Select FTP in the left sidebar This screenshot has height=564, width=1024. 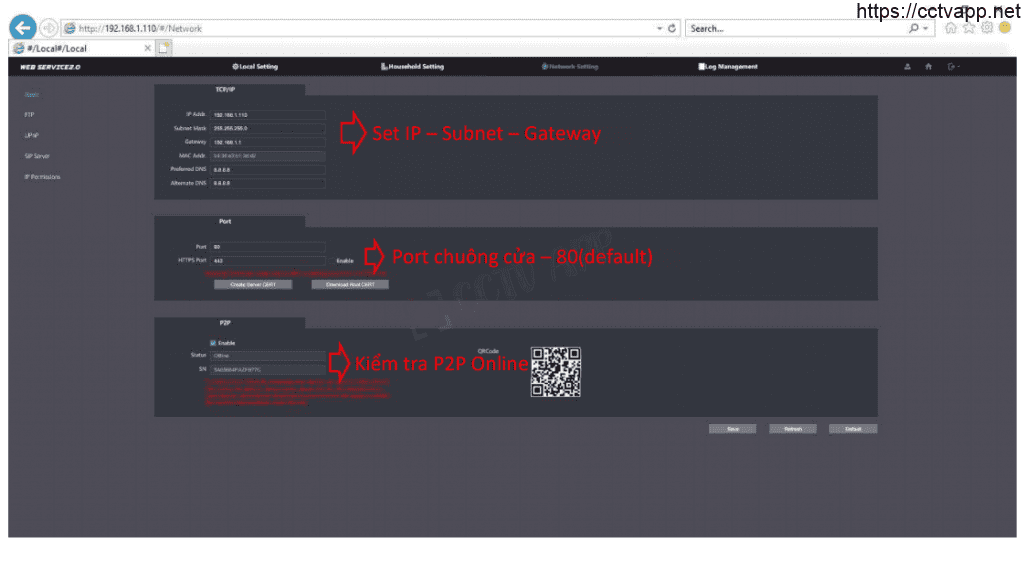[29, 115]
